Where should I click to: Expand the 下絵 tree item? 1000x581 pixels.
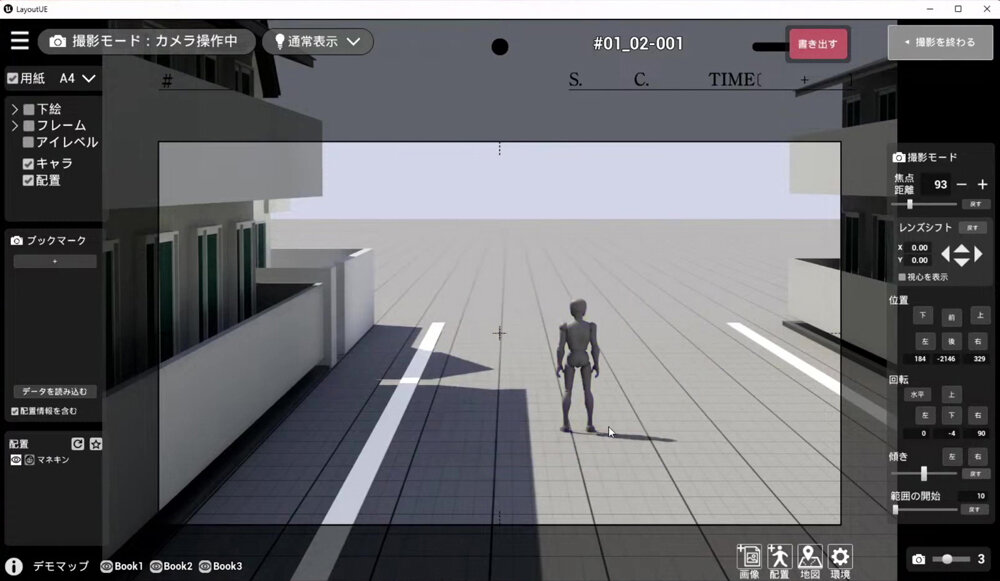coord(15,109)
